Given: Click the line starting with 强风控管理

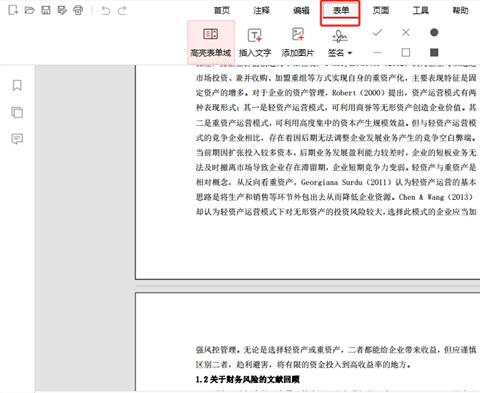Looking at the screenshot, I should (336, 350).
